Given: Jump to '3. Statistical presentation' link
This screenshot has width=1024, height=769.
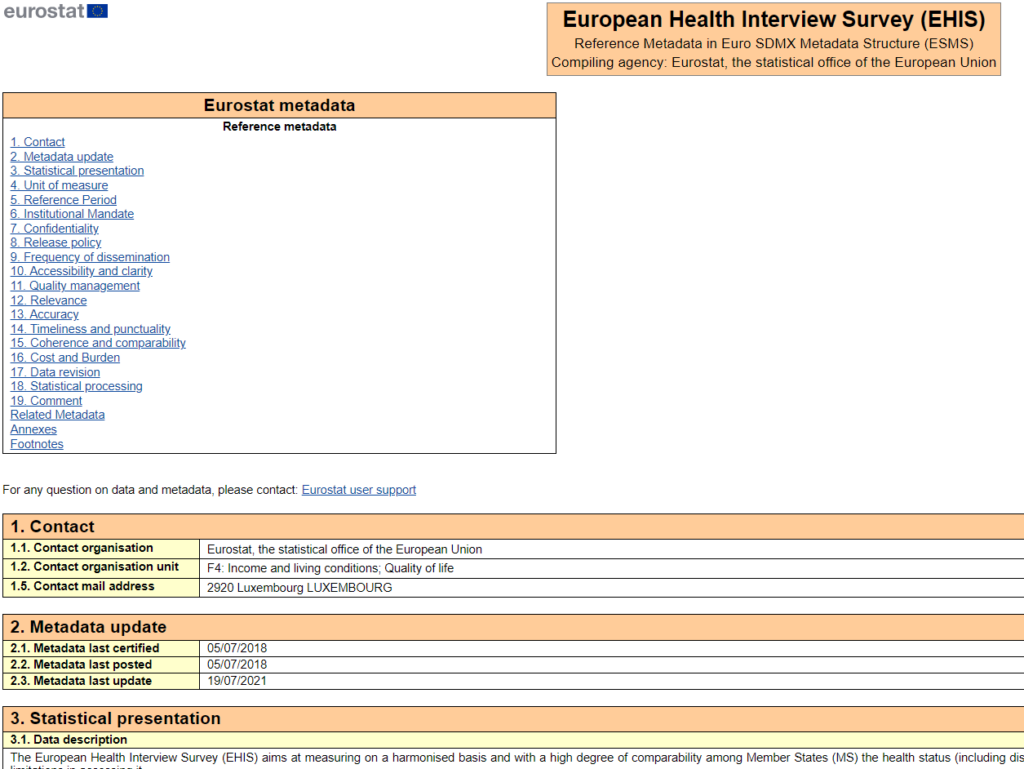Looking at the screenshot, I should tap(77, 171).
